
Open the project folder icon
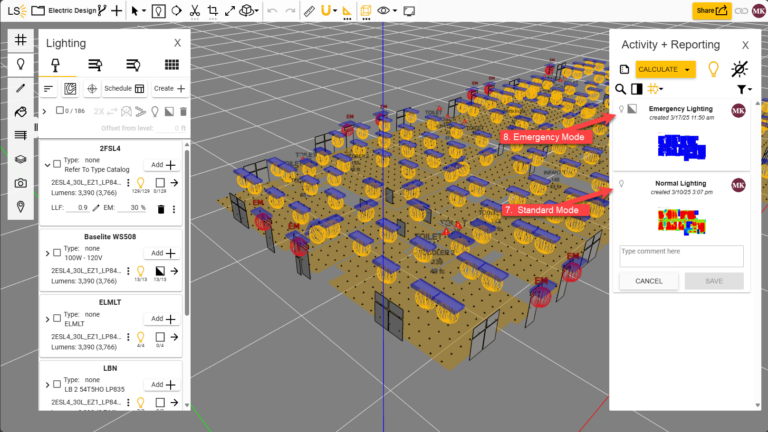point(38,10)
